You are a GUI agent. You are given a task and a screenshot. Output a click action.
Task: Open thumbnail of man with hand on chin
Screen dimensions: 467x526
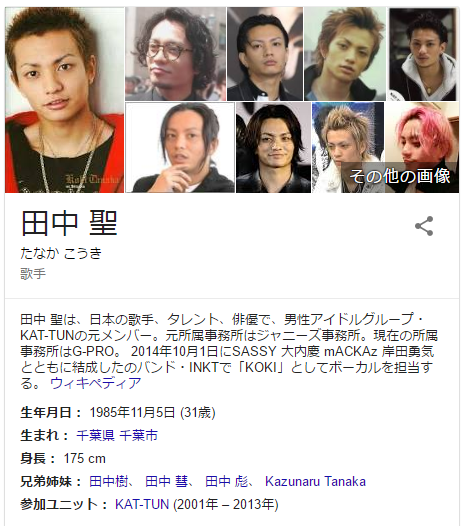(x=180, y=148)
